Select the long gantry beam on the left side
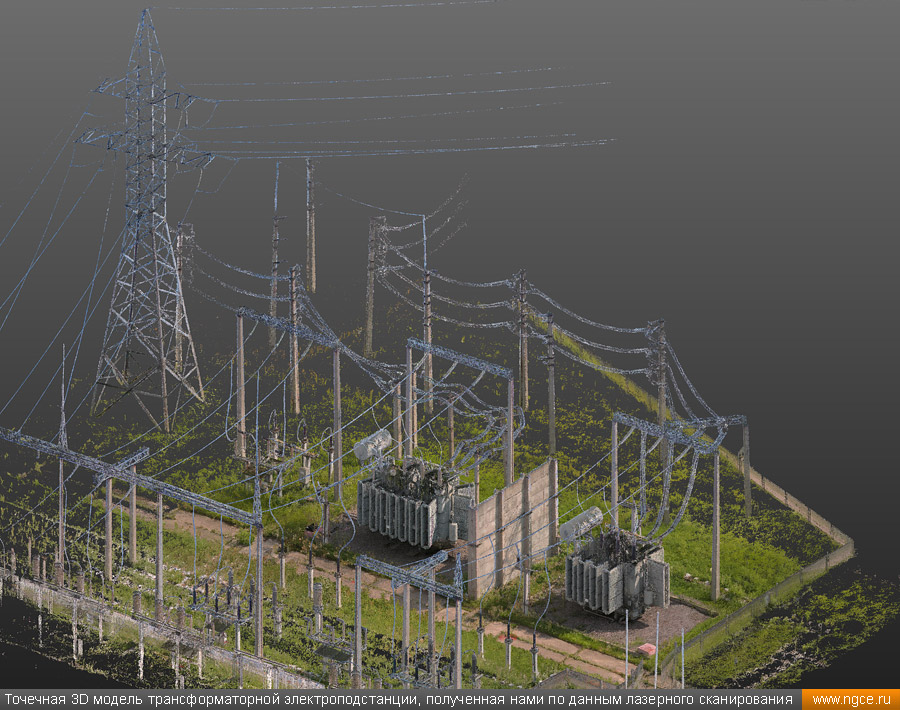This screenshot has width=900, height=710. pos(130,475)
